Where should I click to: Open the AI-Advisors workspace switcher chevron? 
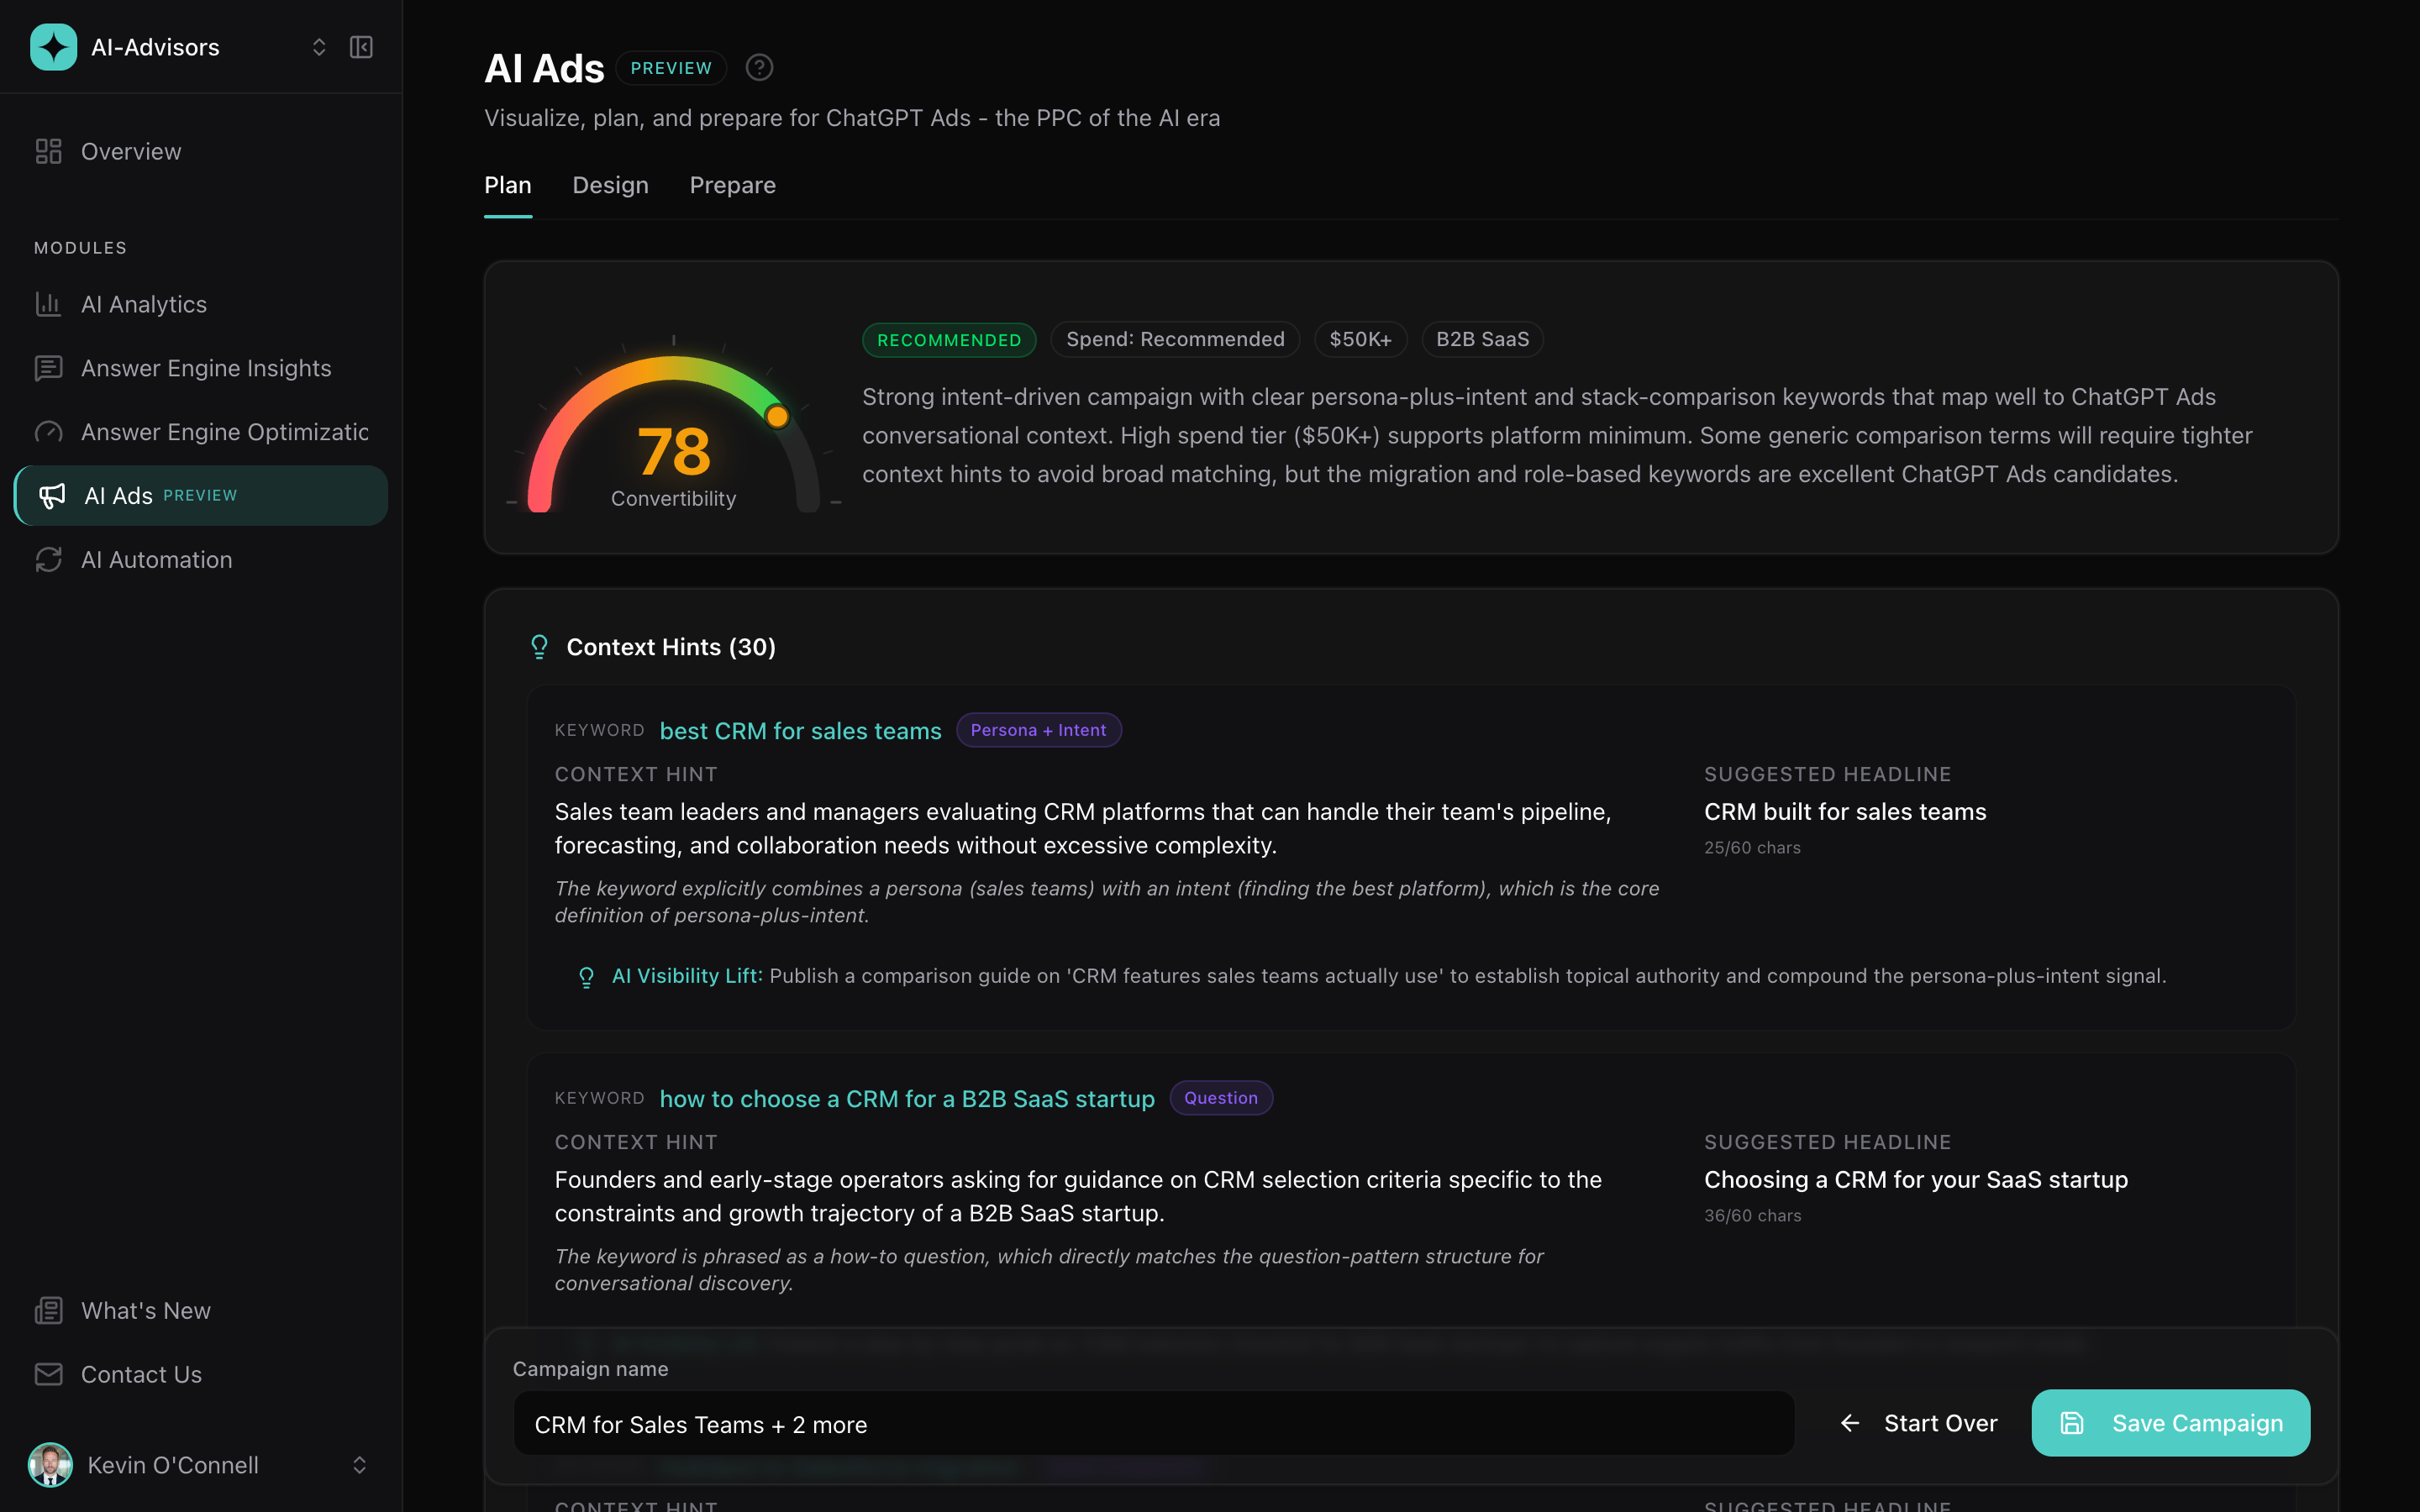pyautogui.click(x=319, y=47)
